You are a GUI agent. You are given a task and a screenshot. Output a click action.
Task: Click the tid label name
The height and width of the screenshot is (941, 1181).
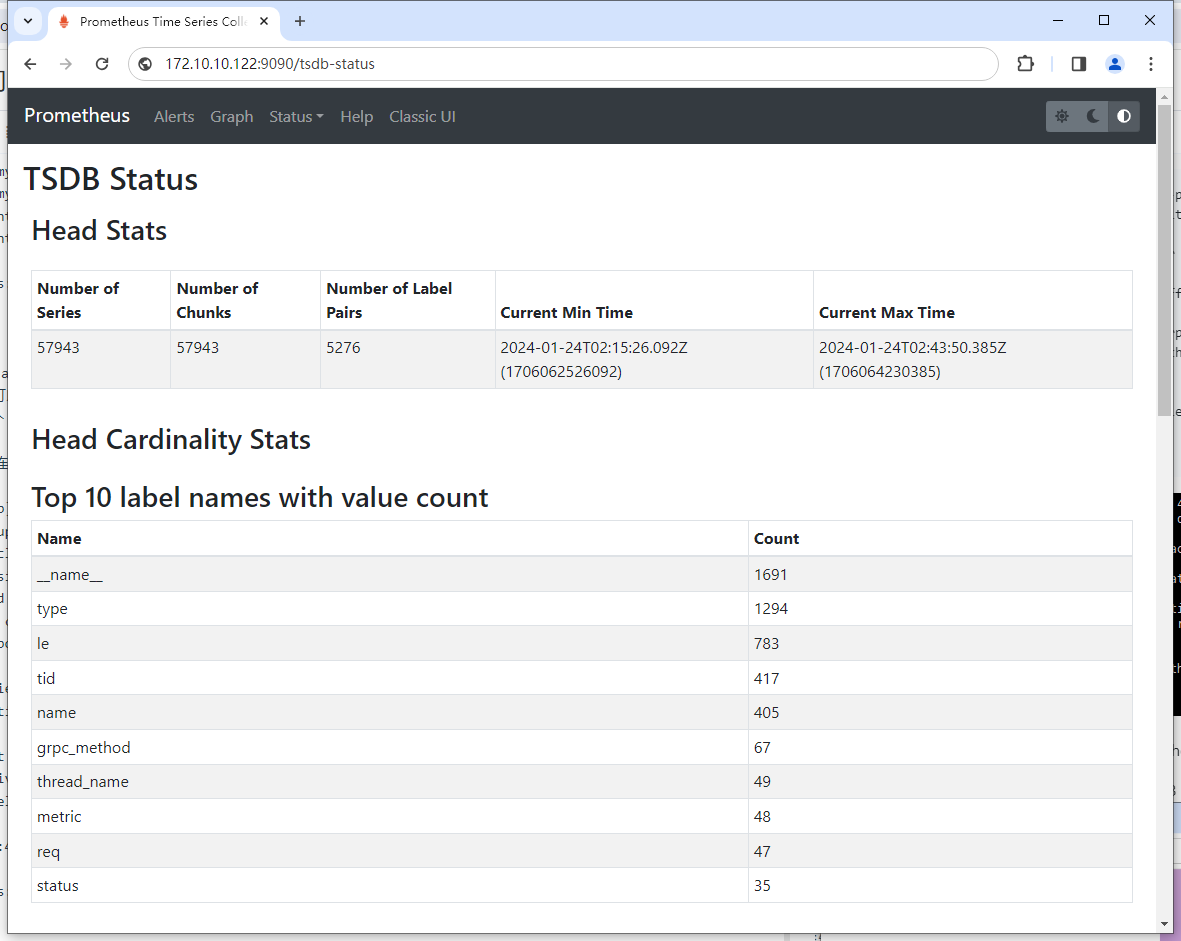(x=46, y=678)
